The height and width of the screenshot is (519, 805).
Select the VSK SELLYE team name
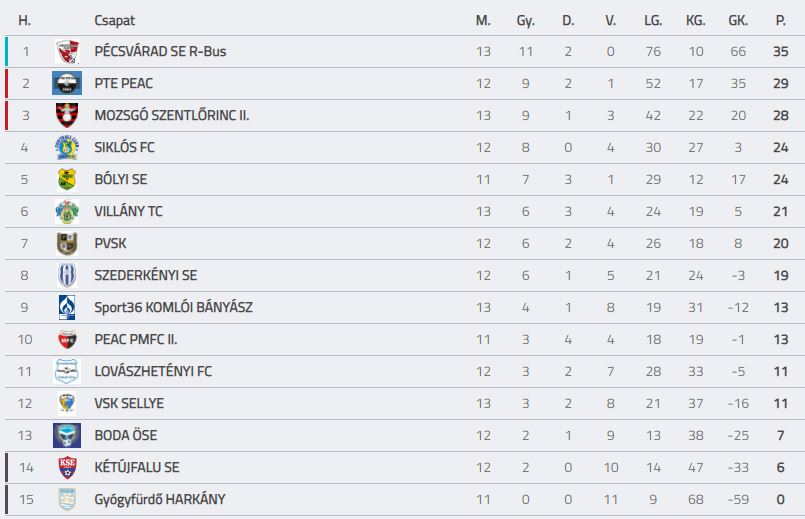click(129, 403)
